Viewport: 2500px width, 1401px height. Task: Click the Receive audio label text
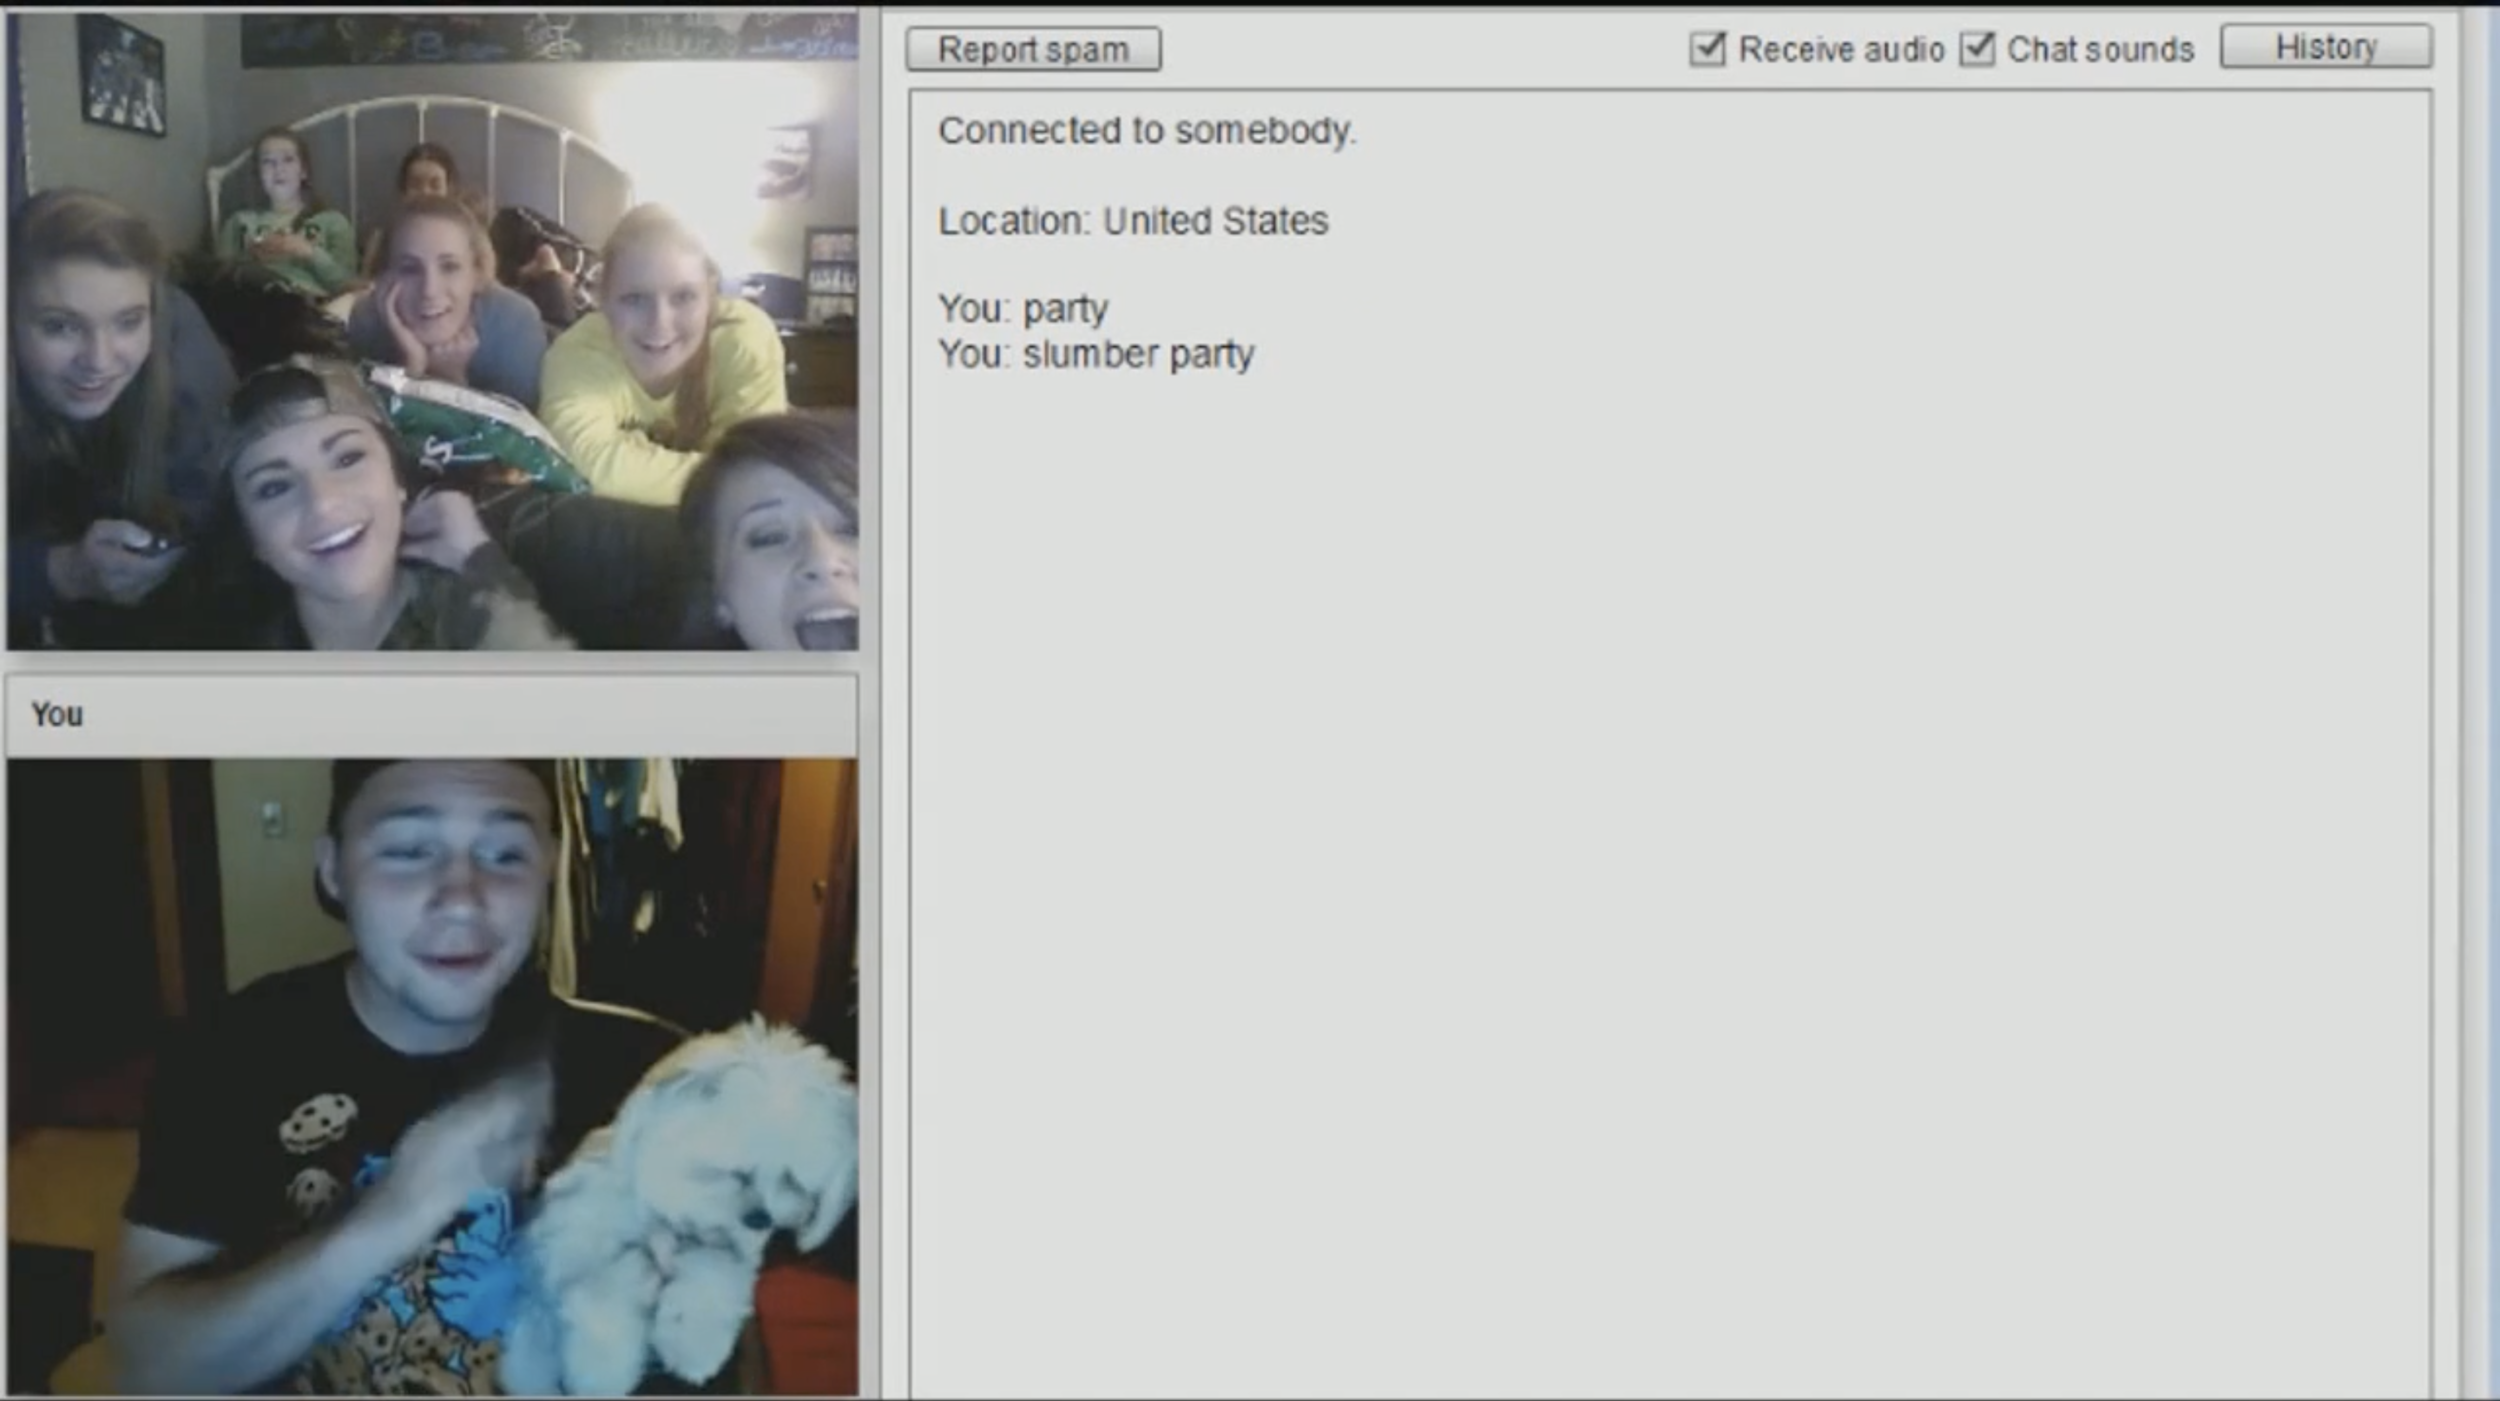point(1841,49)
